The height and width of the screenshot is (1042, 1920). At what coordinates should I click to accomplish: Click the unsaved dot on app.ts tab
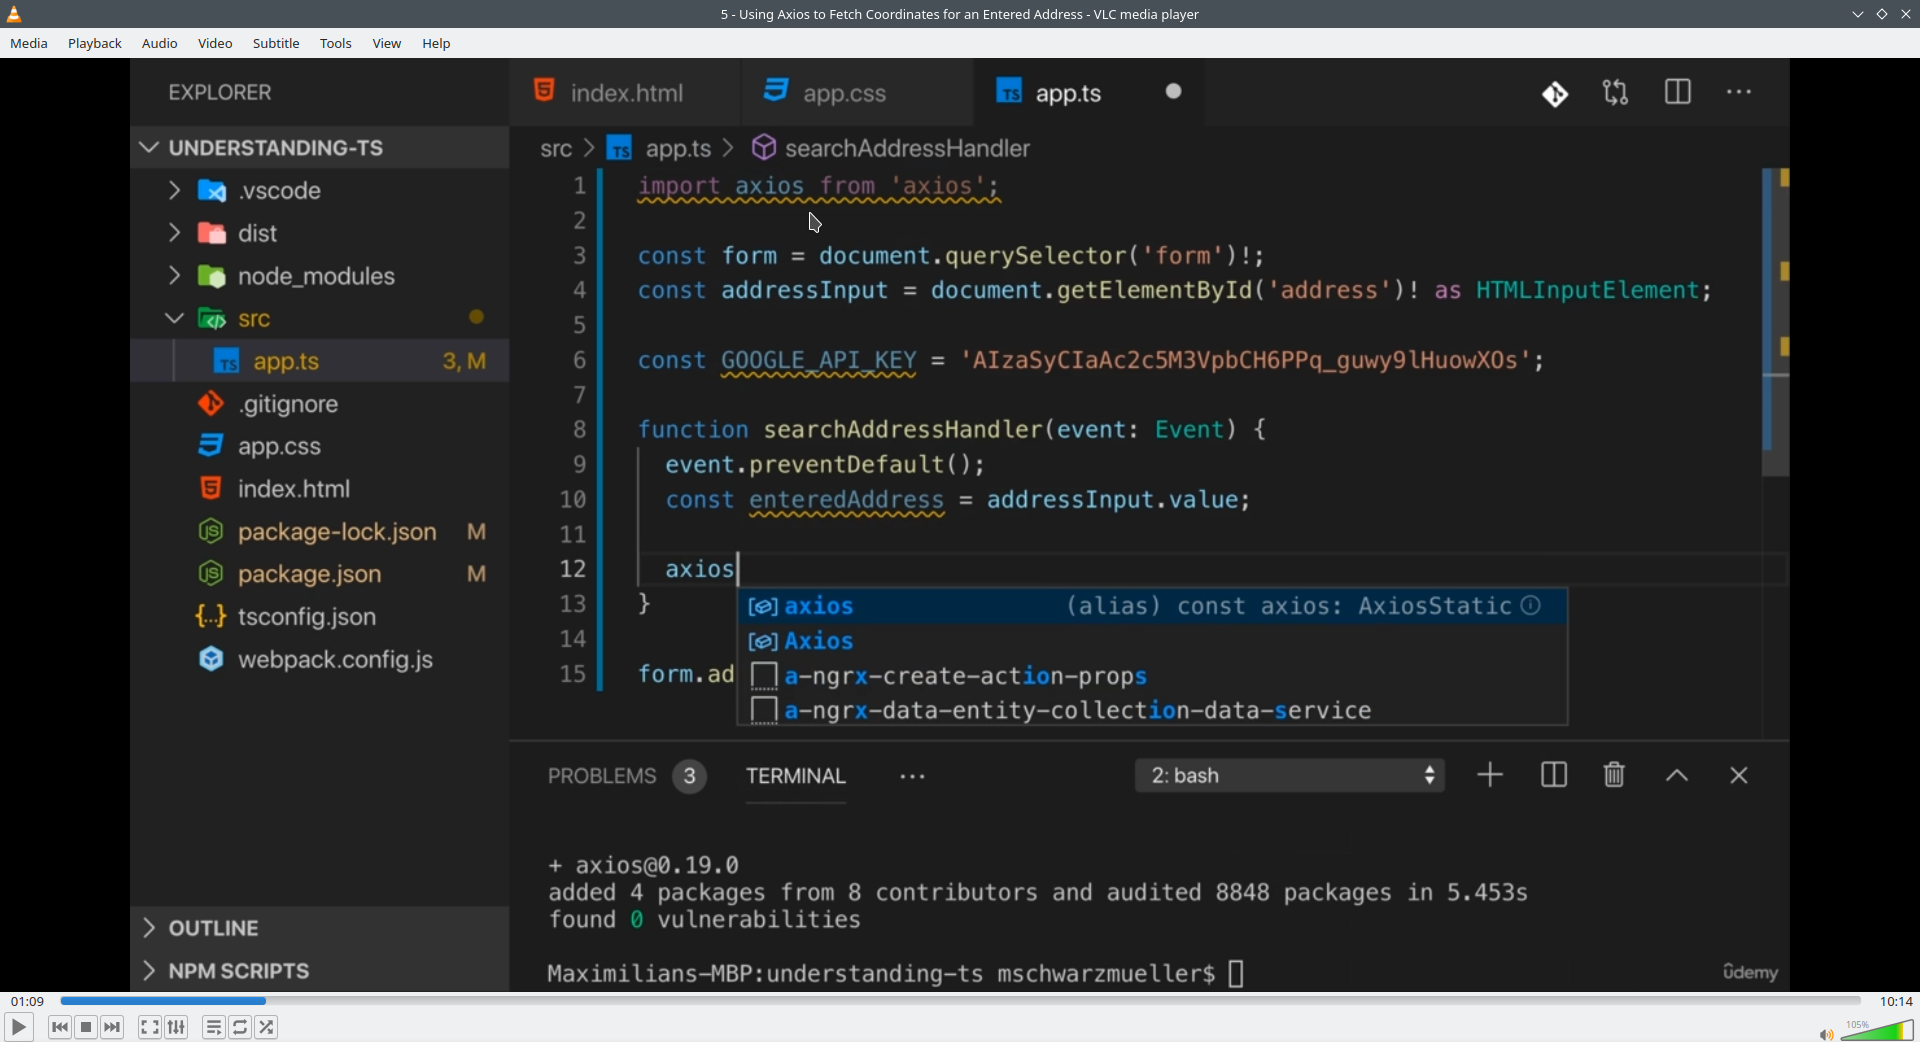[x=1174, y=91]
